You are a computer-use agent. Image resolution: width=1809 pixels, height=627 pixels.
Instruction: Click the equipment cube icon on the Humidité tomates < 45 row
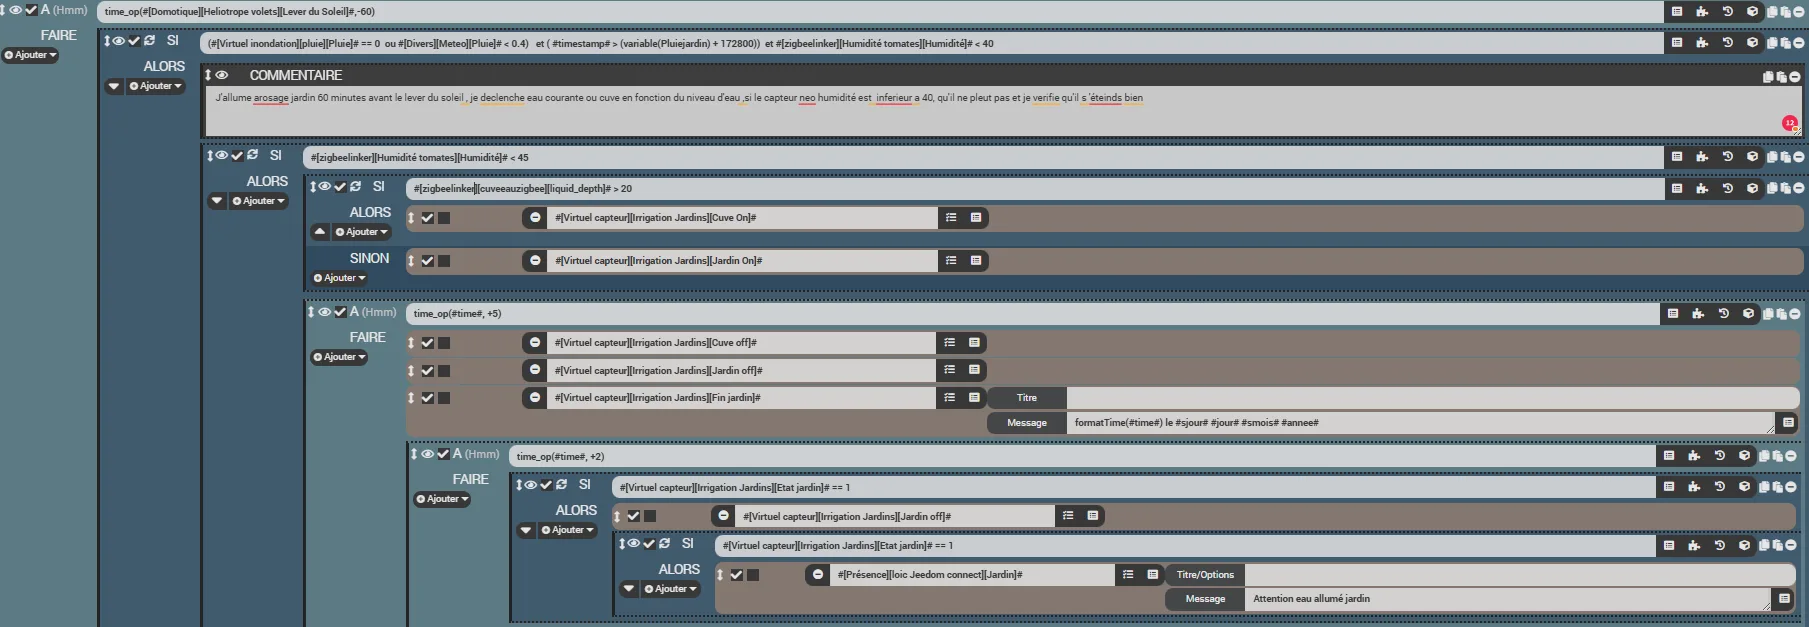[x=1752, y=157]
